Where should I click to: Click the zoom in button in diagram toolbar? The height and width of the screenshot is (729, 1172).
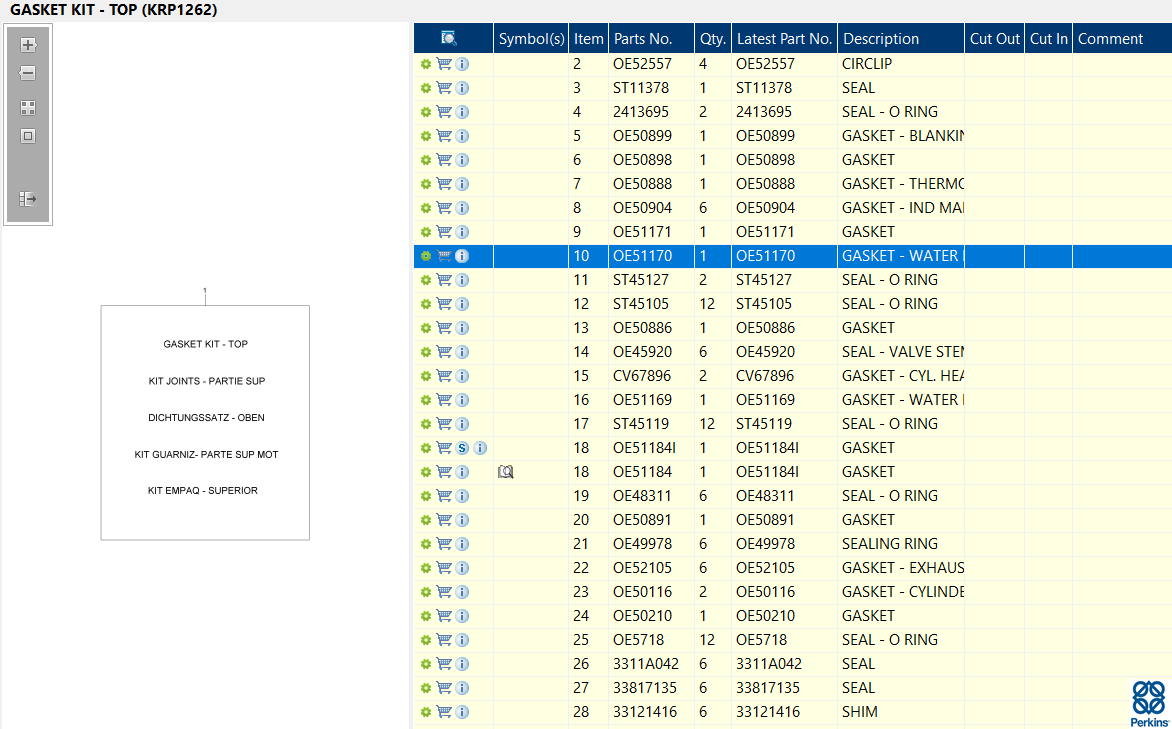28,45
